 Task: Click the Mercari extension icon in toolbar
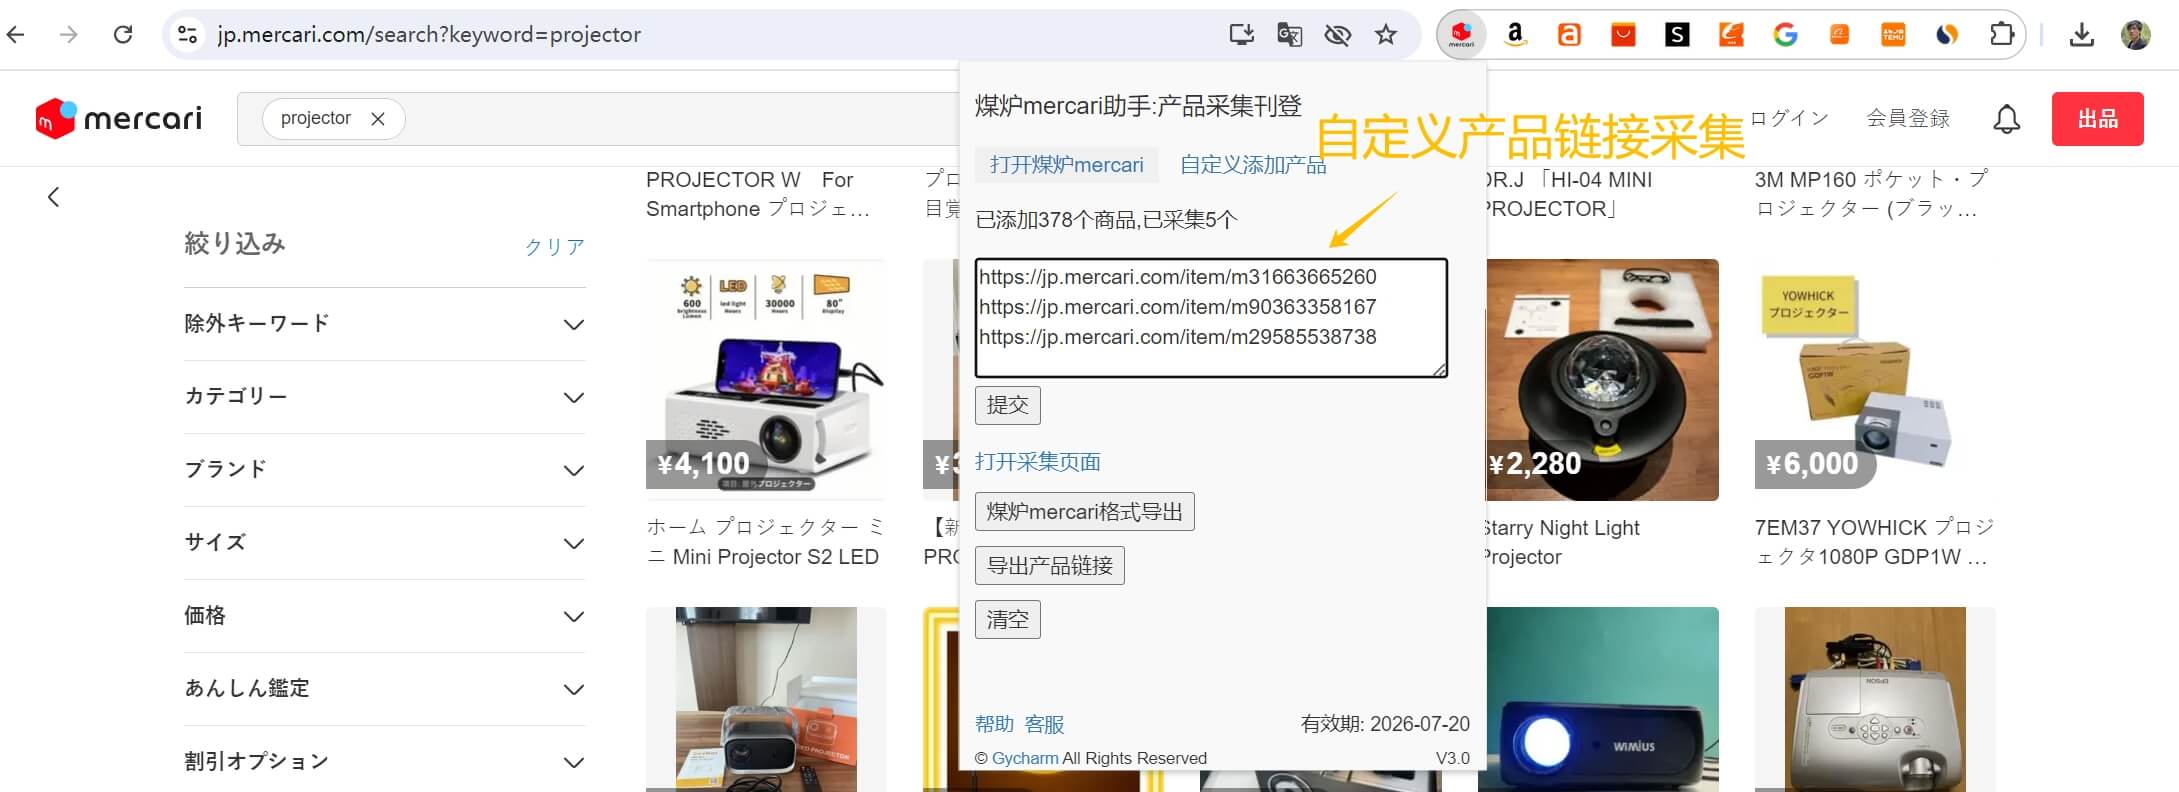point(1461,35)
